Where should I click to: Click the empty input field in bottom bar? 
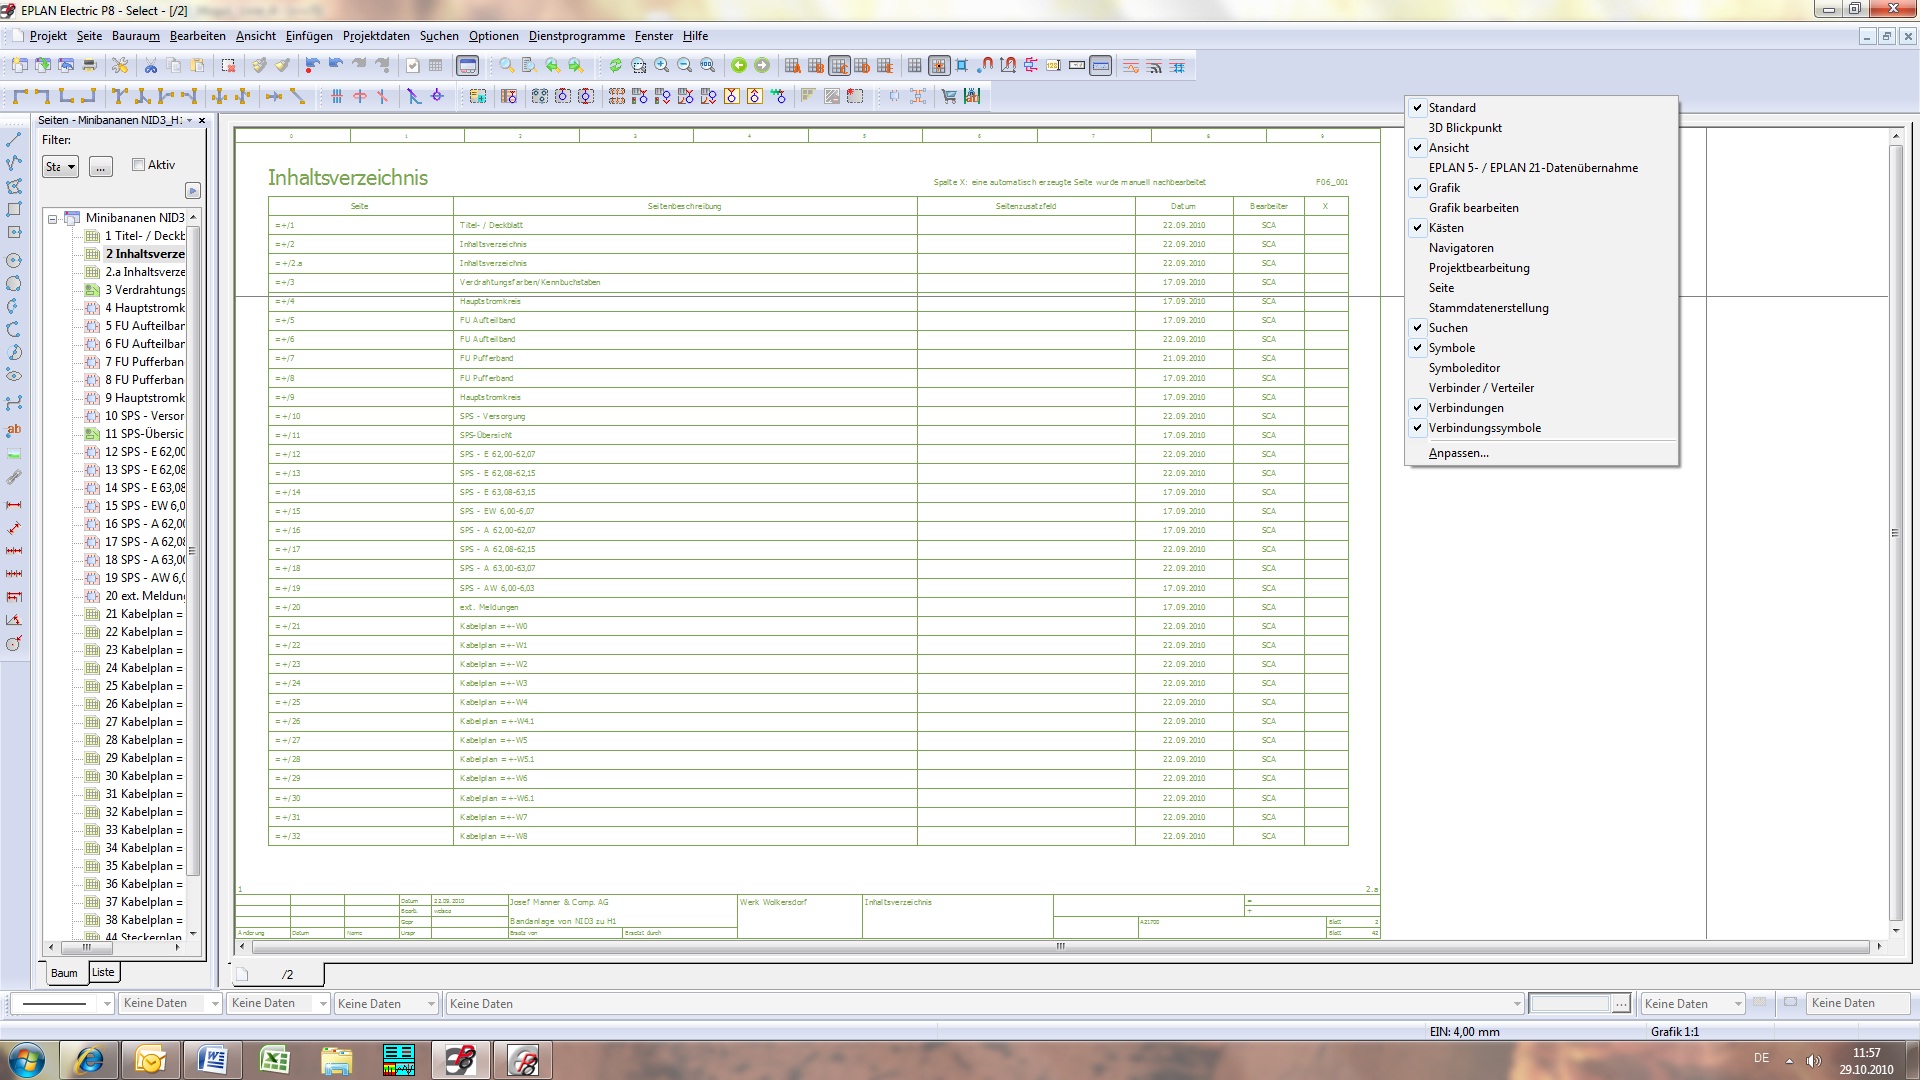[x=1569, y=1003]
